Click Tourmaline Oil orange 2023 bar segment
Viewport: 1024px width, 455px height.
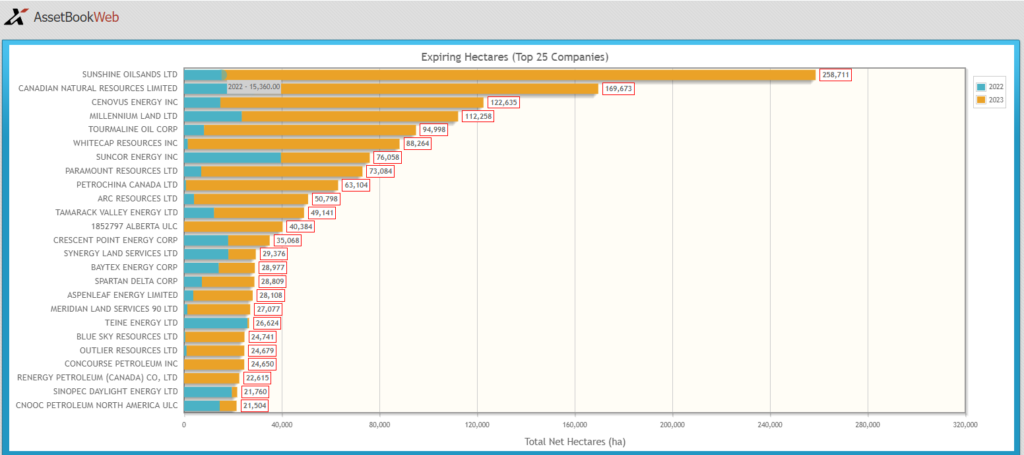tap(310, 130)
